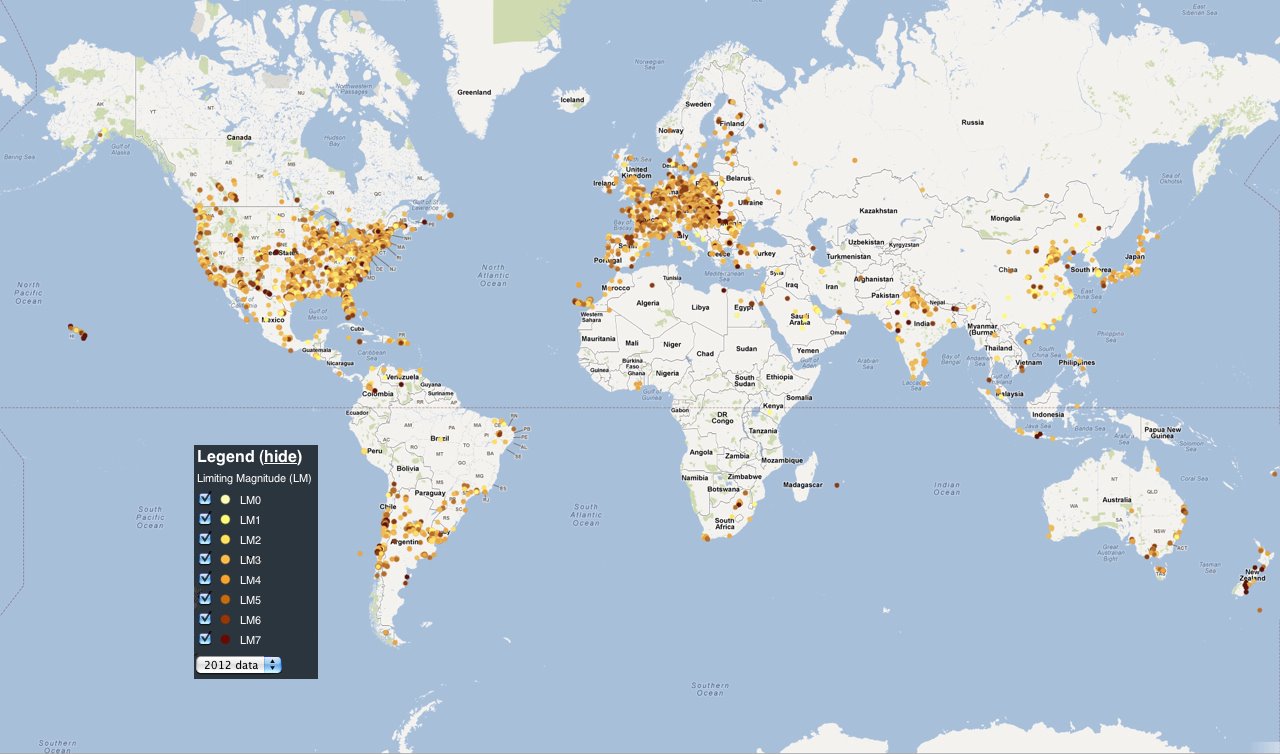Click the Madagascar label on the map
Screen dimensions: 1280x754
click(801, 485)
